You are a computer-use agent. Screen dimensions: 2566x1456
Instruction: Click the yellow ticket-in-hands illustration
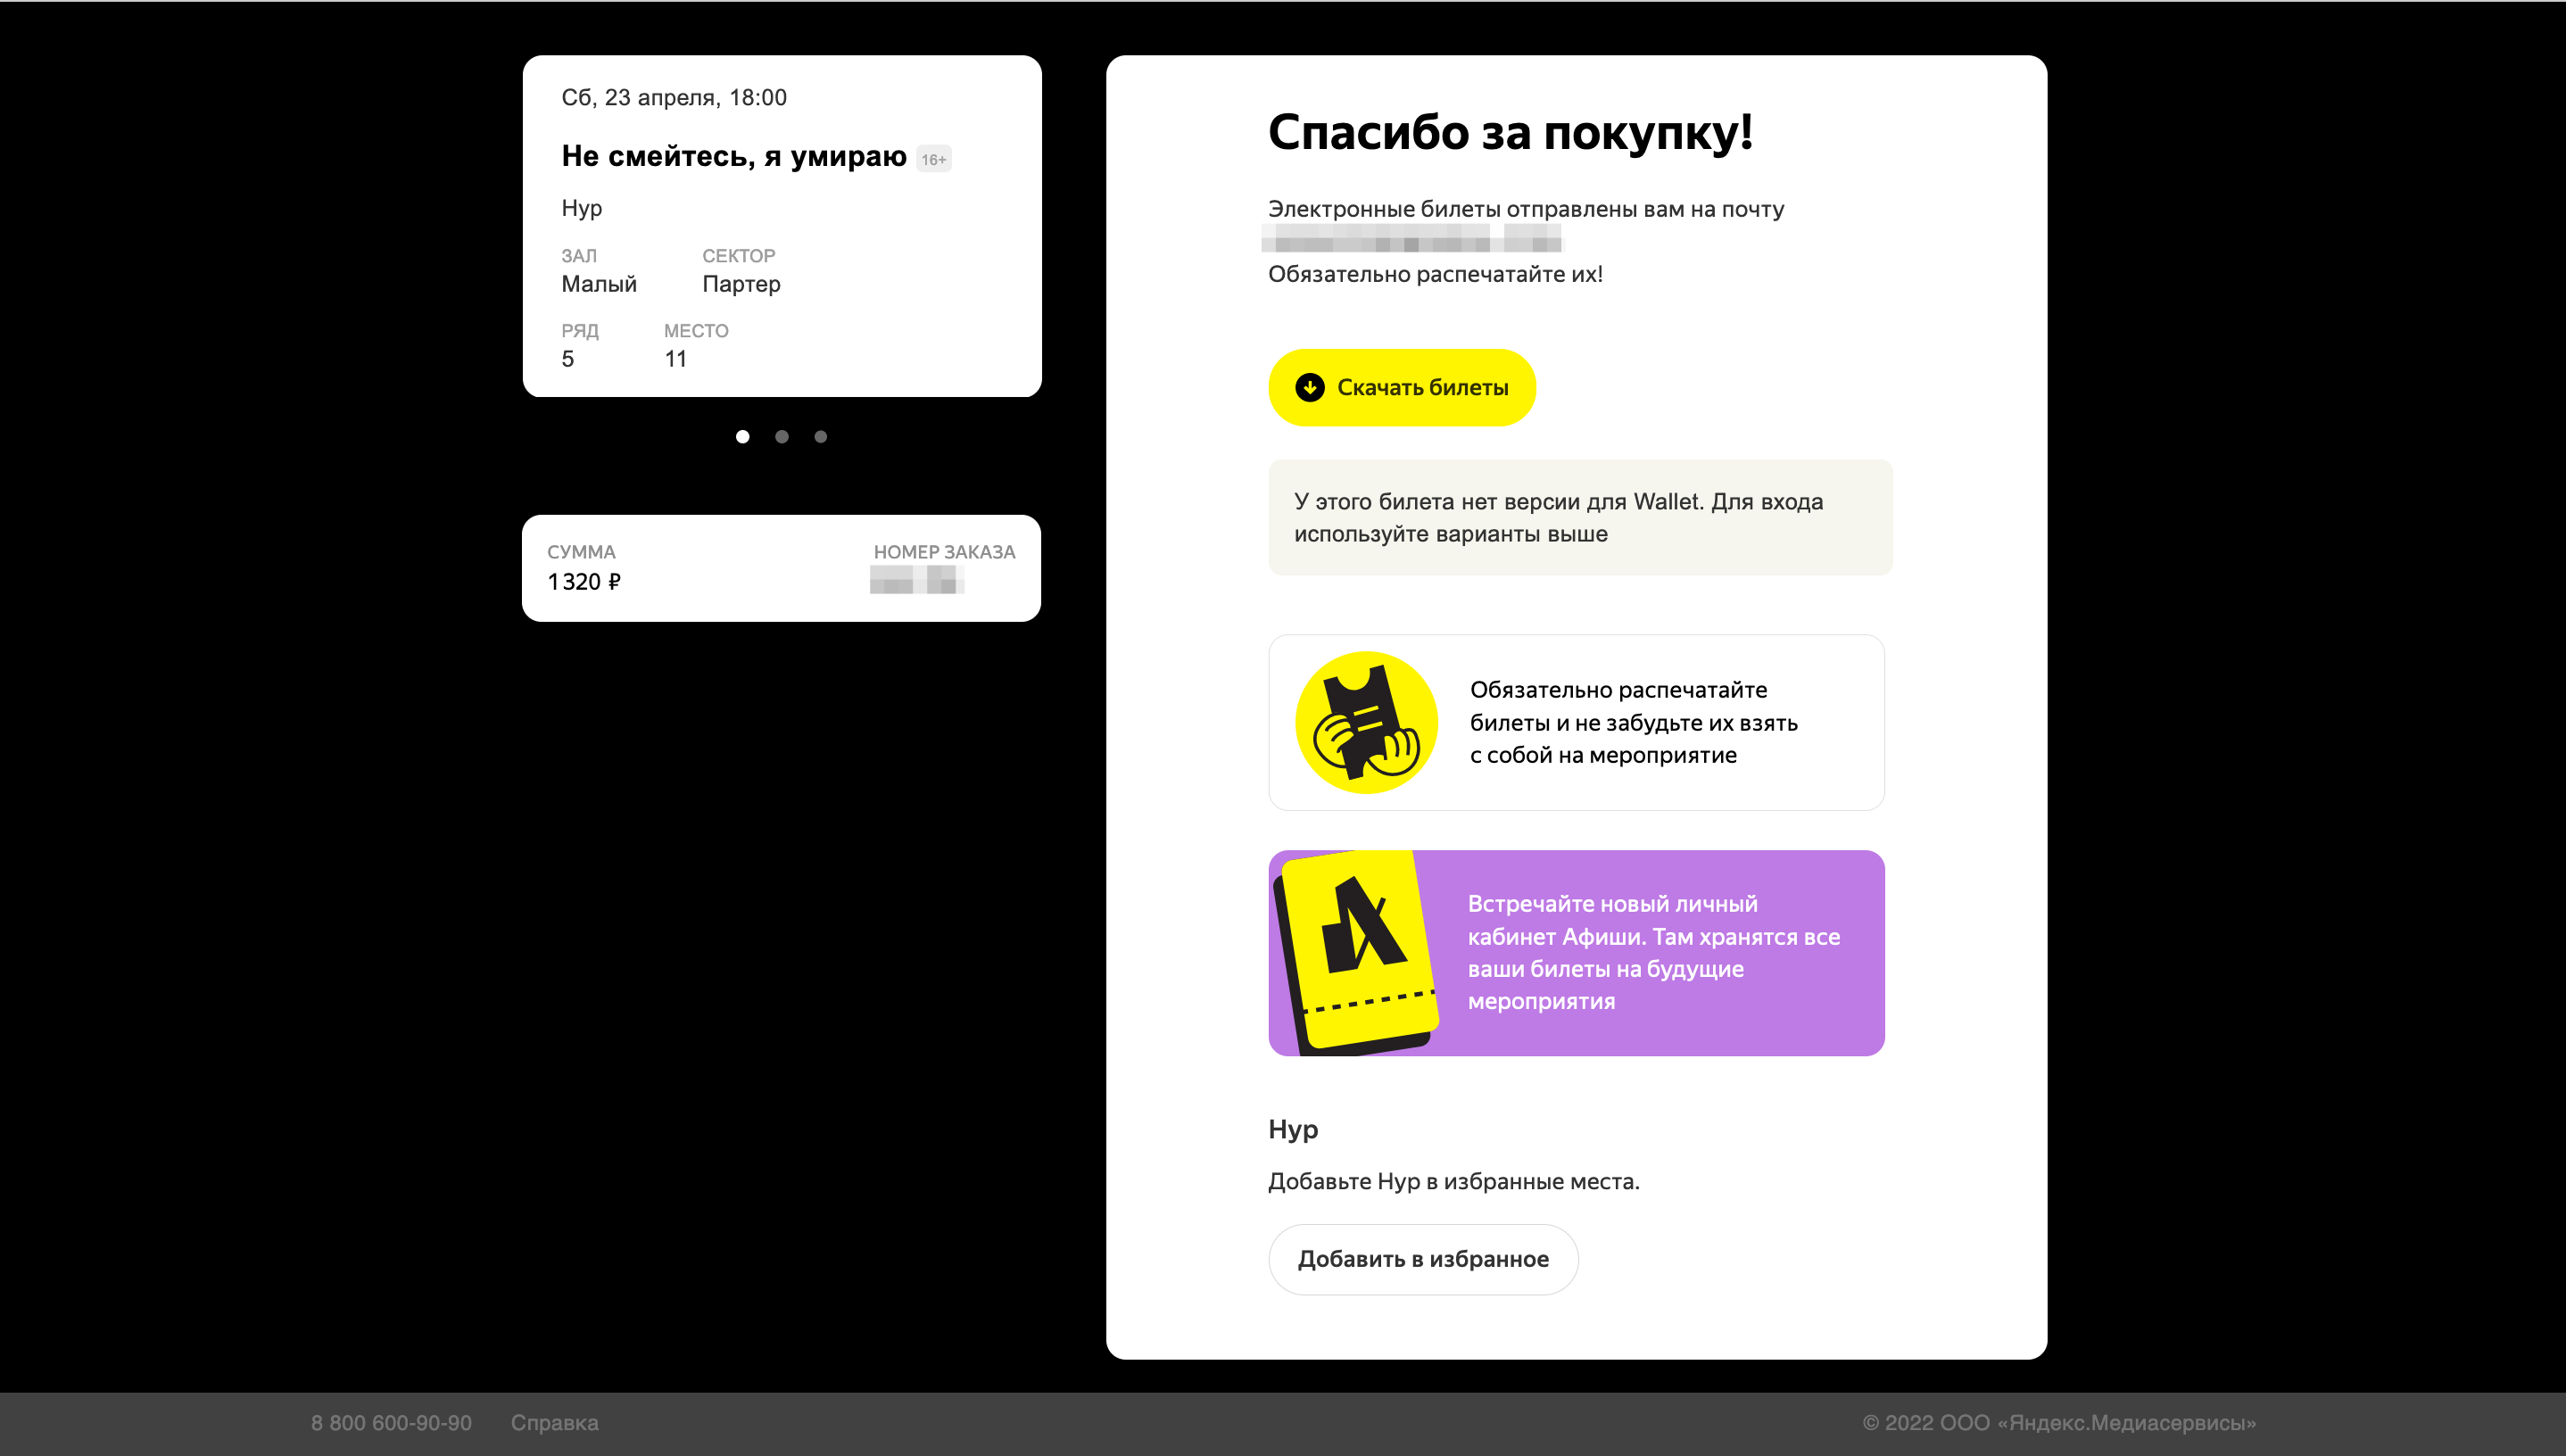coord(1366,722)
